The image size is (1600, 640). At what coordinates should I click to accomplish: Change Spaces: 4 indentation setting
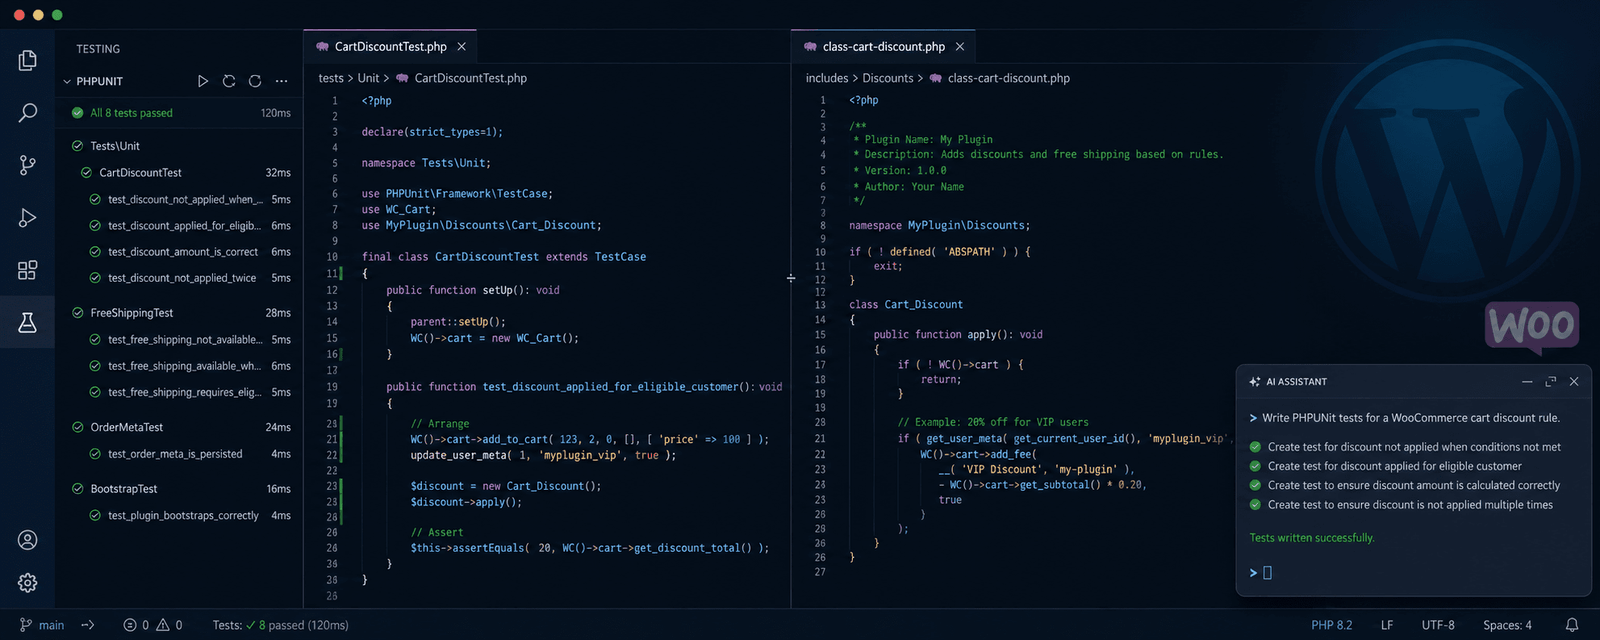pyautogui.click(x=1507, y=625)
